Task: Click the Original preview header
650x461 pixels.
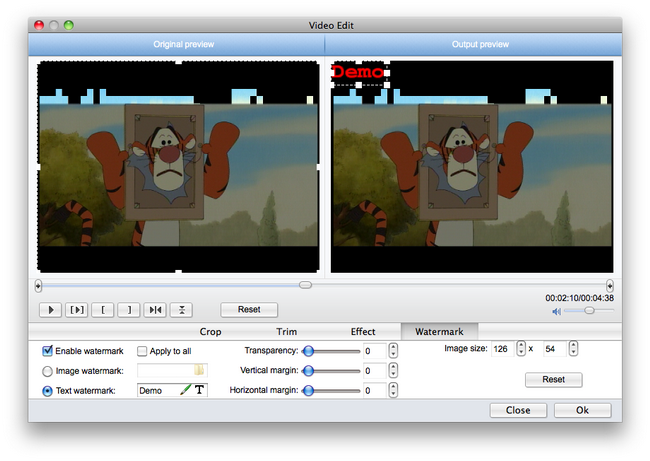Action: [184, 44]
